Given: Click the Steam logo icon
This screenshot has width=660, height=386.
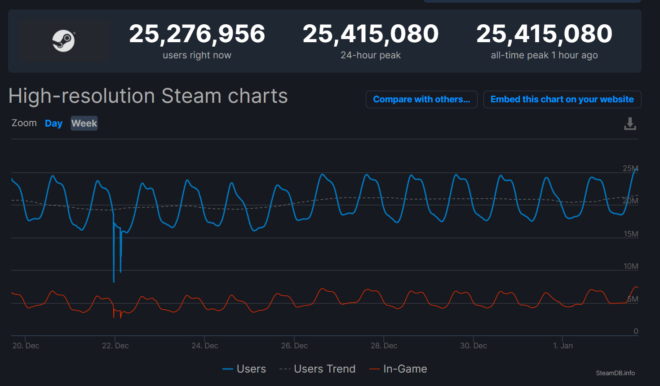Looking at the screenshot, I should [x=64, y=41].
